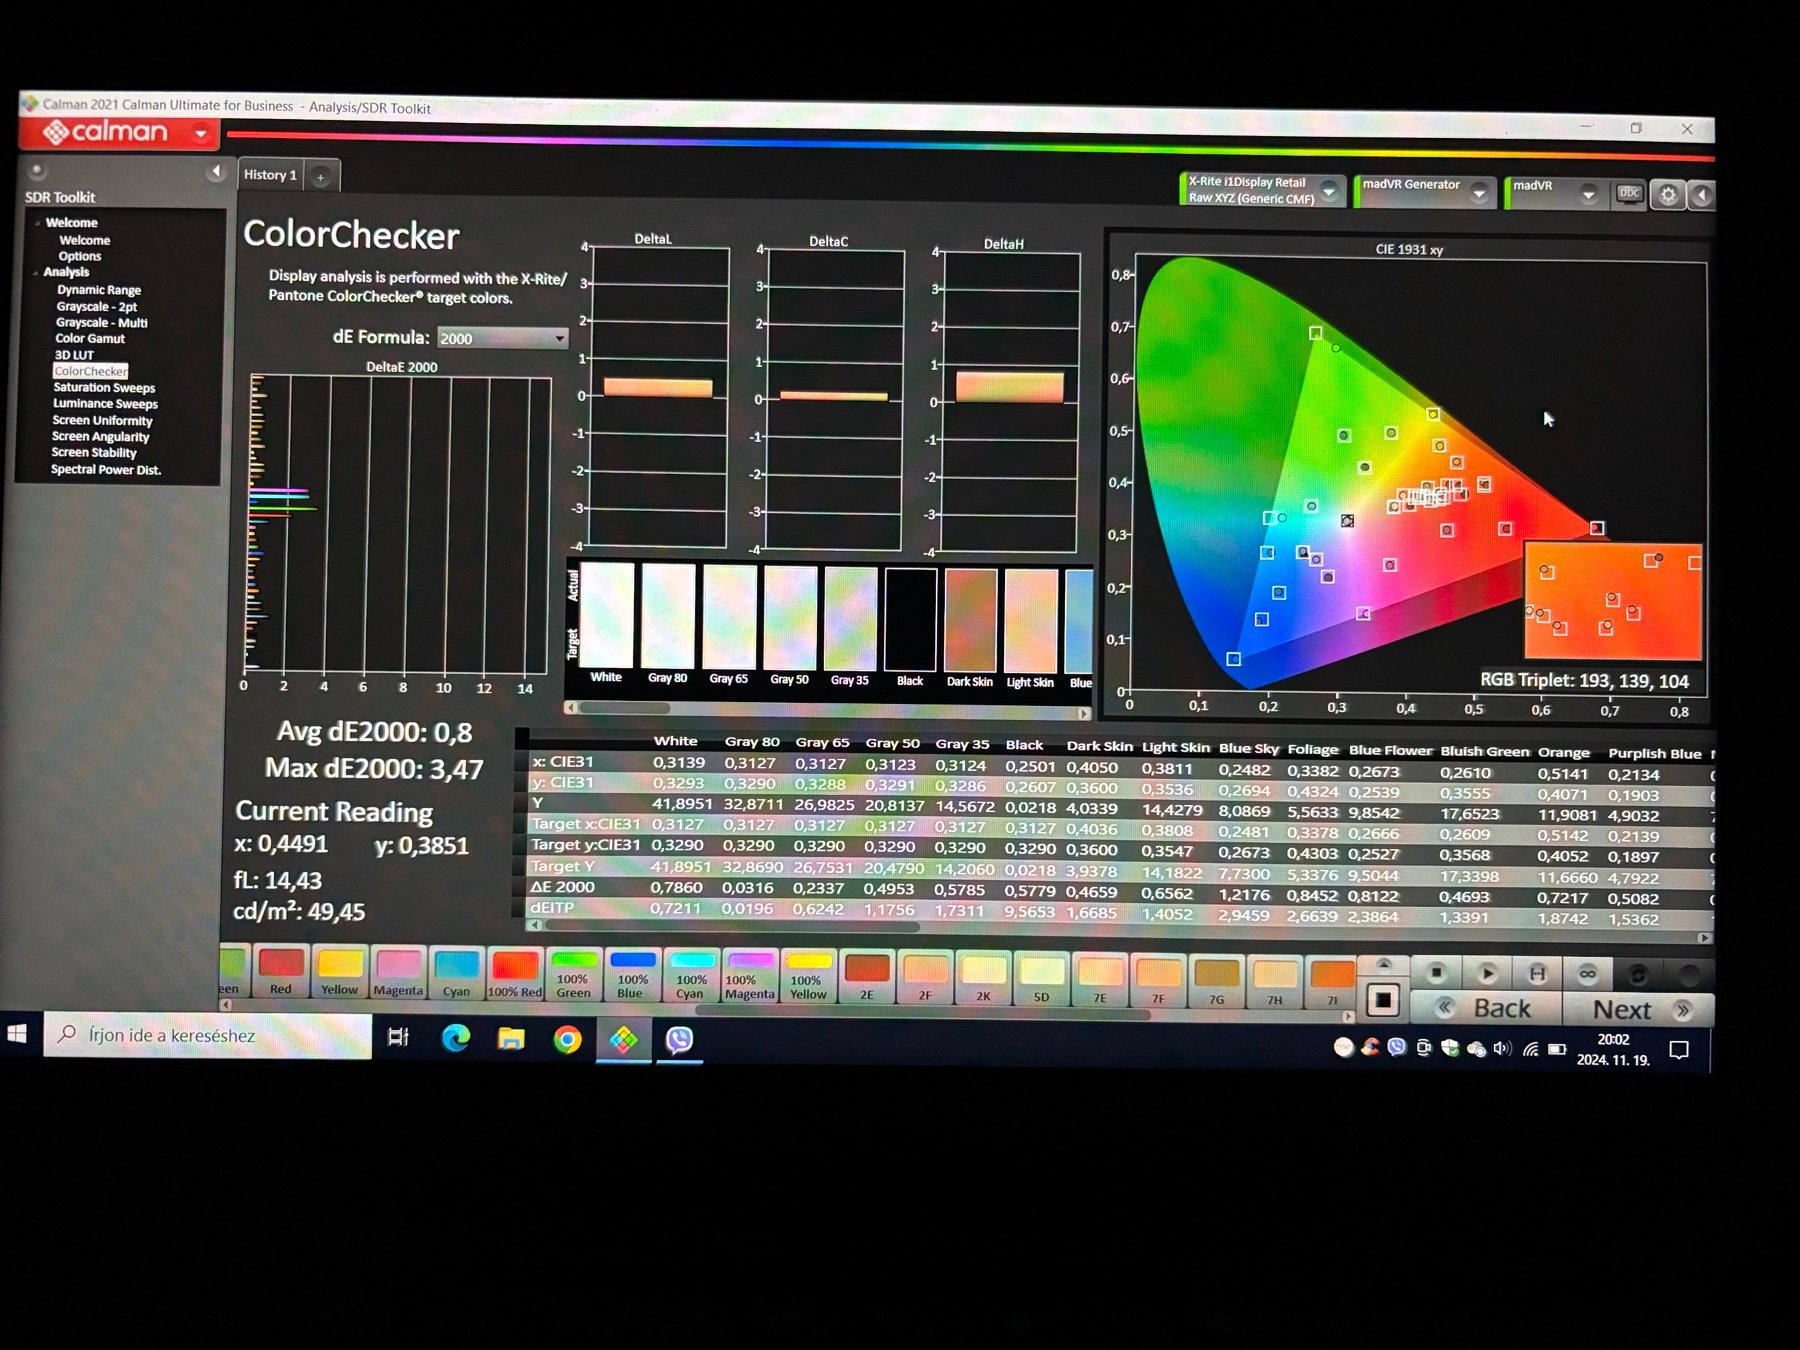
Task: Click the stop measurement button
Action: (x=1437, y=972)
